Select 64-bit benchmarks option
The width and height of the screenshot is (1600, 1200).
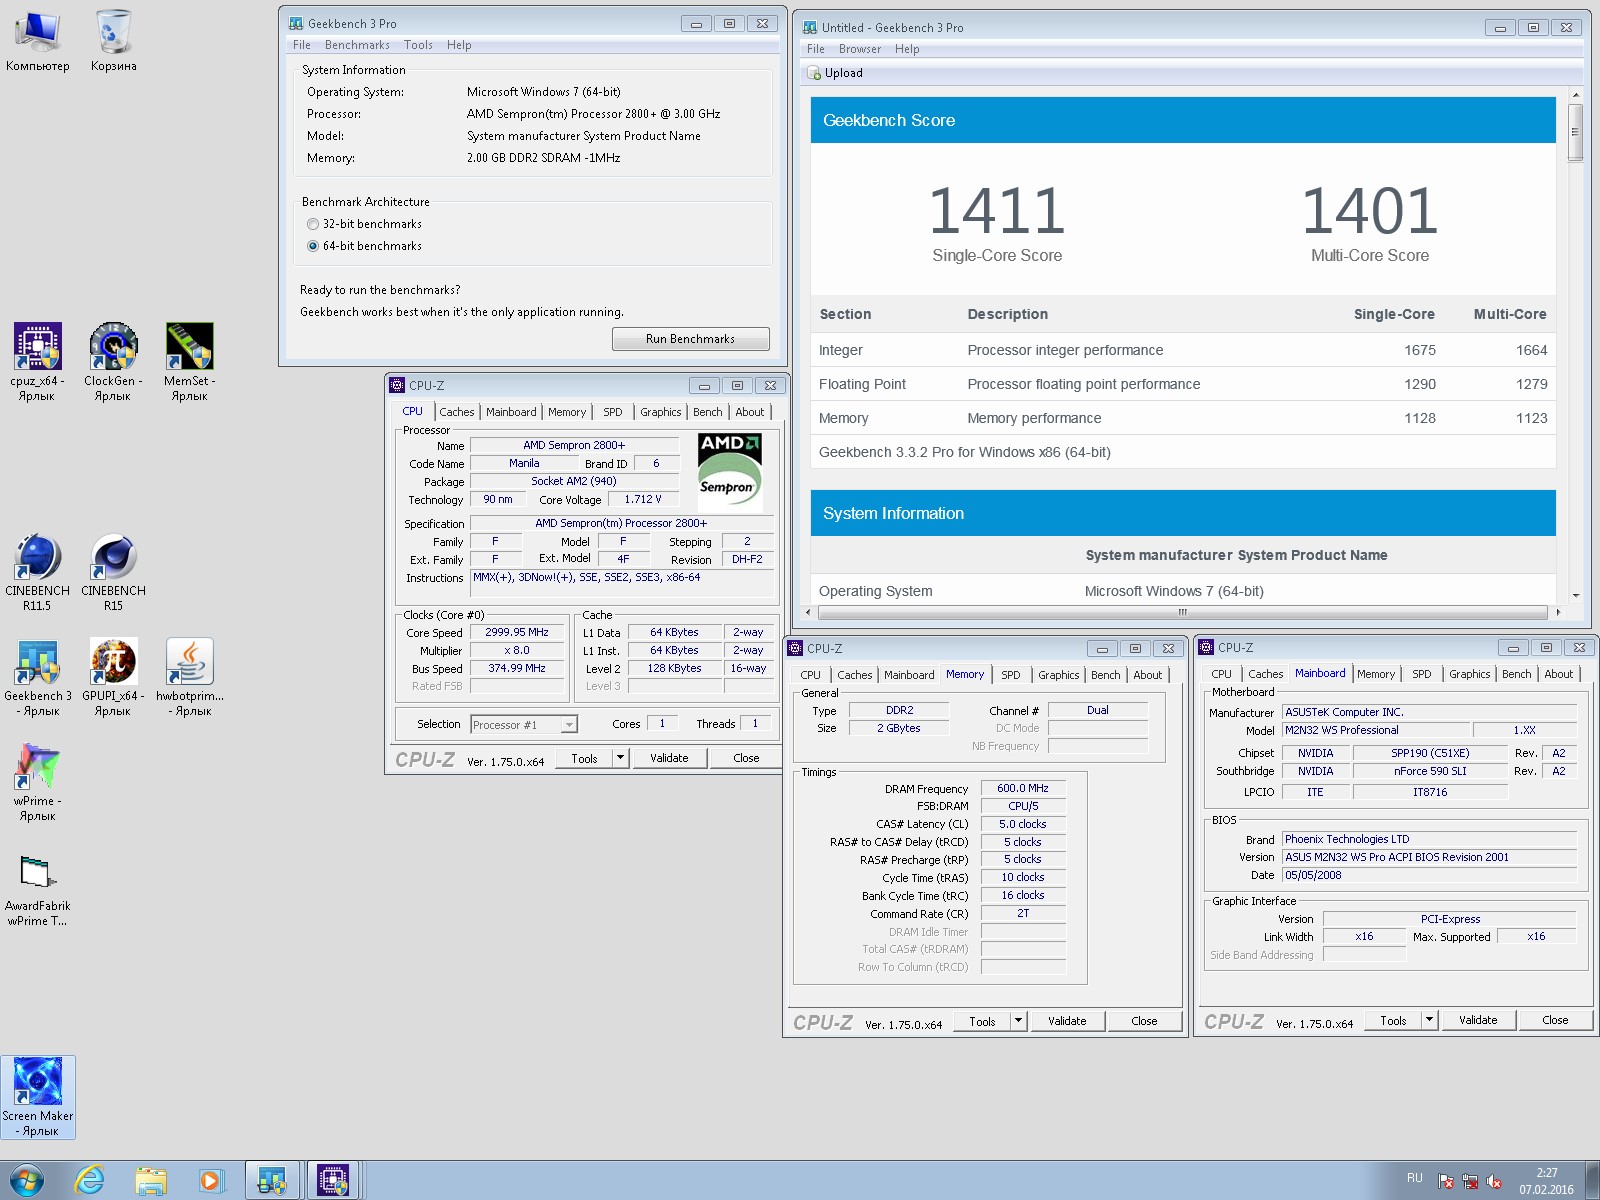coord(313,246)
